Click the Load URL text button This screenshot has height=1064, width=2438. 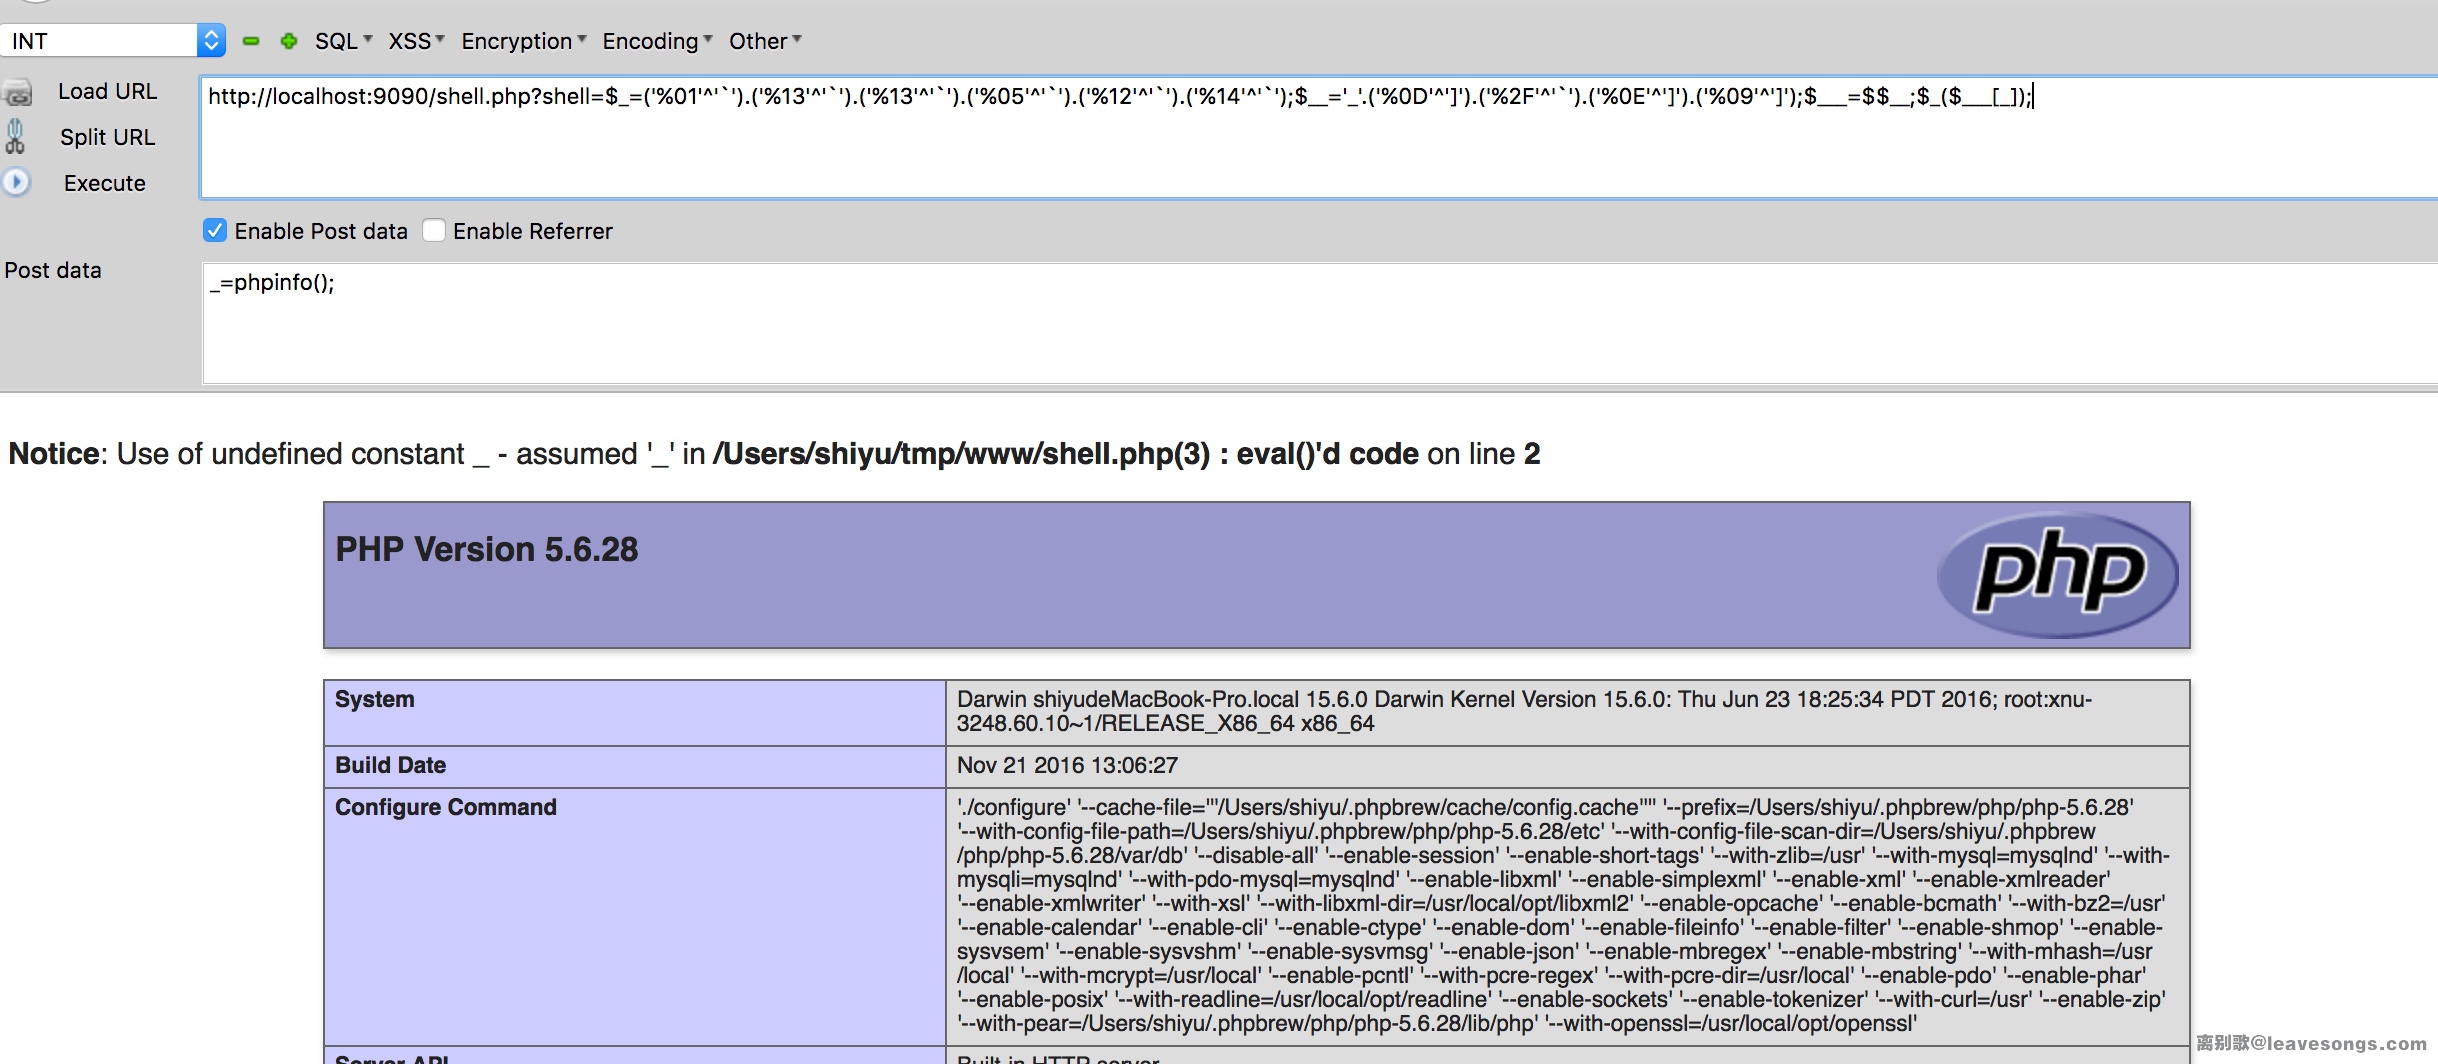[x=107, y=91]
